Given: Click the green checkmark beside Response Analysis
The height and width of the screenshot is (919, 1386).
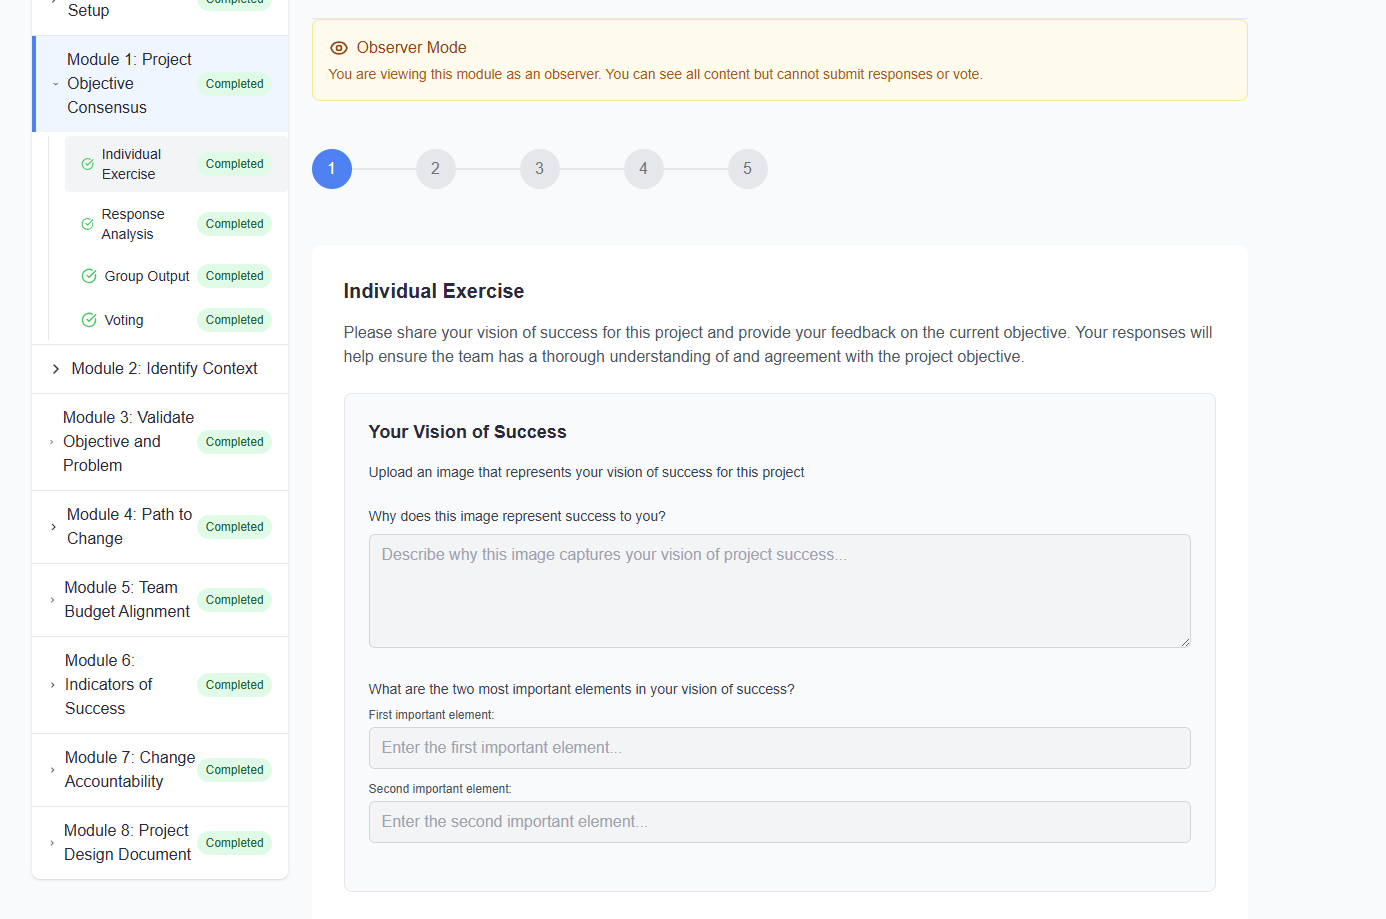Looking at the screenshot, I should [x=88, y=223].
